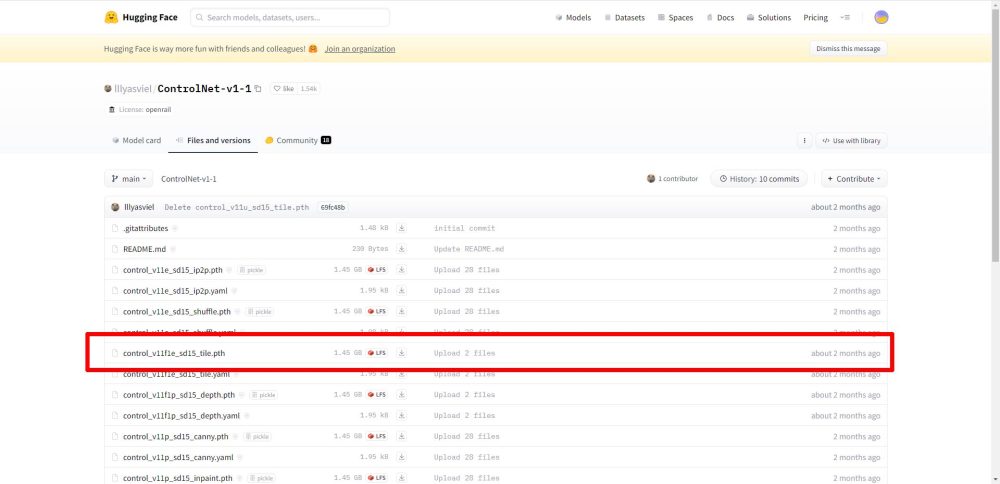Click the download icon for .gitattributes
Screen dimensions: 1000x484
(402, 228)
